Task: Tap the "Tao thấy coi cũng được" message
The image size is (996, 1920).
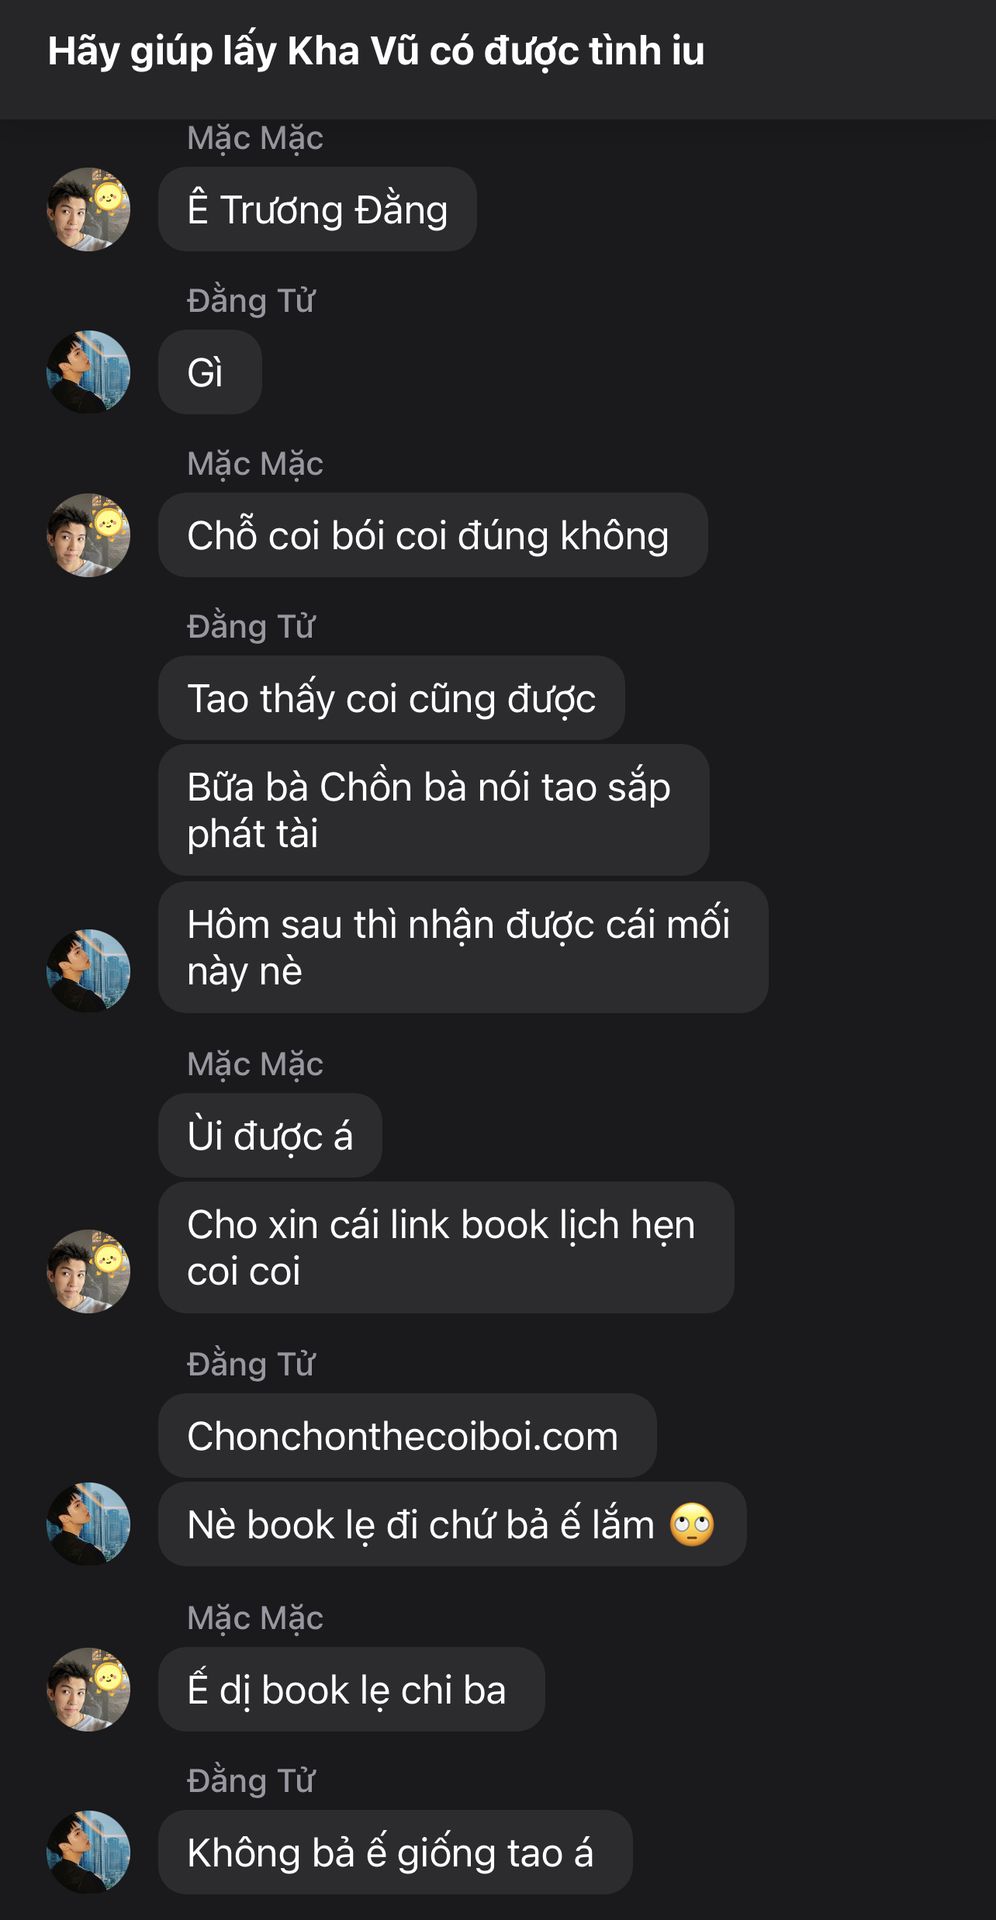Action: (391, 698)
